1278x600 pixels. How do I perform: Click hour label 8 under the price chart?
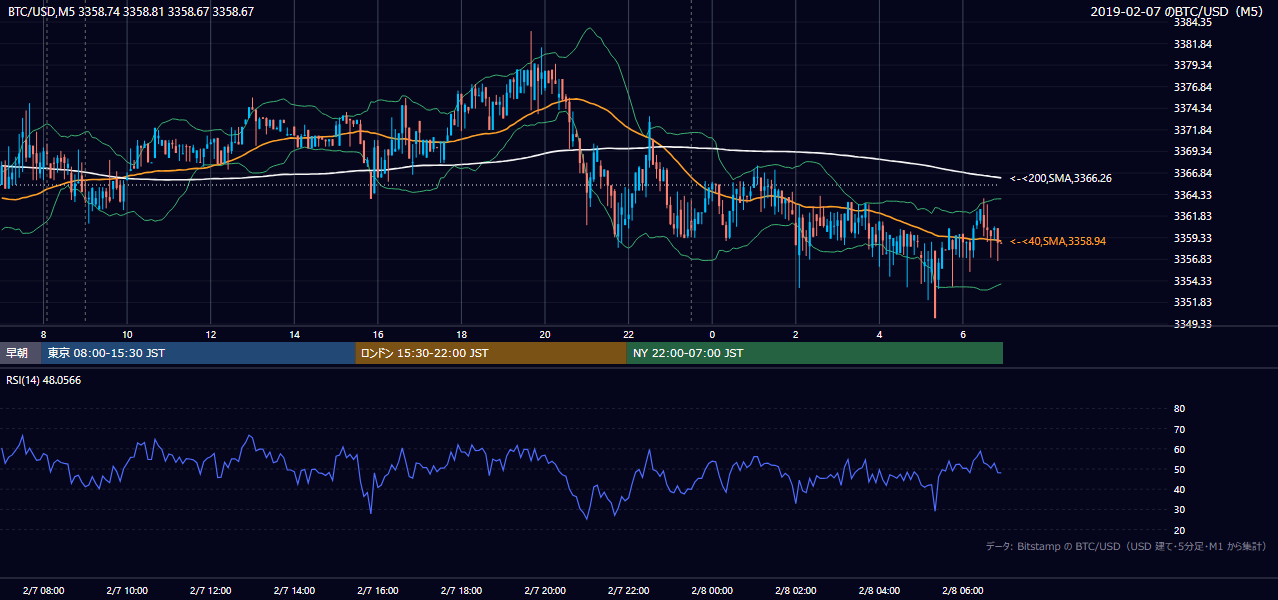coord(43,334)
